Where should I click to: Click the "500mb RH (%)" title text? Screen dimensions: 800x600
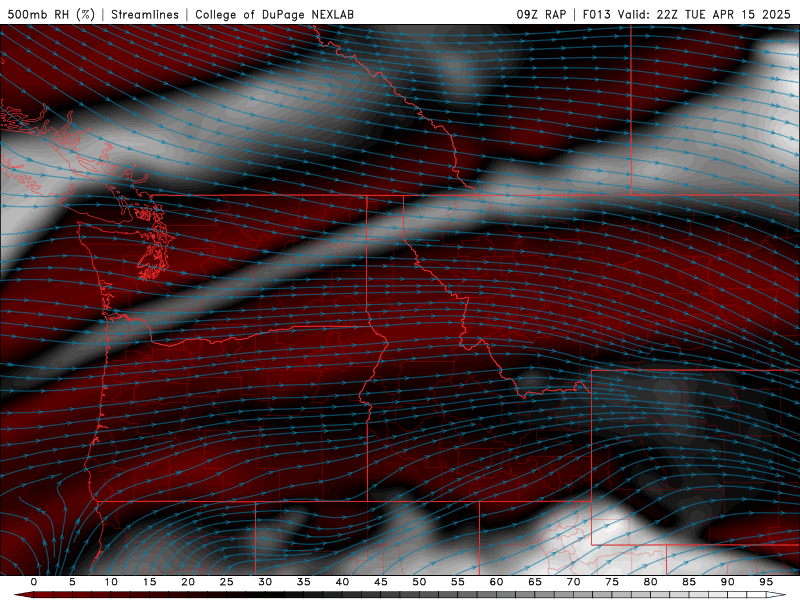(x=51, y=14)
